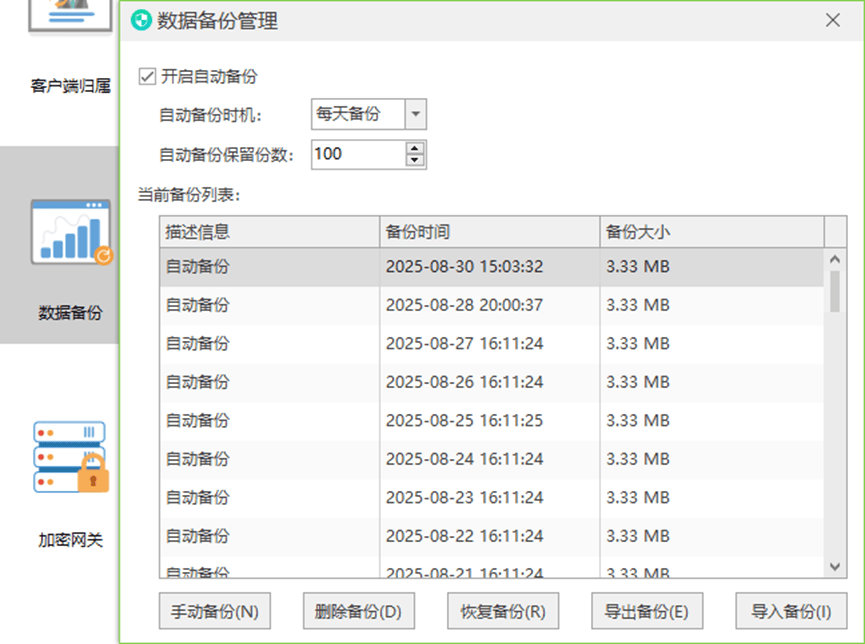Decrease 自动备份保留份数 with down arrow

pyautogui.click(x=416, y=160)
